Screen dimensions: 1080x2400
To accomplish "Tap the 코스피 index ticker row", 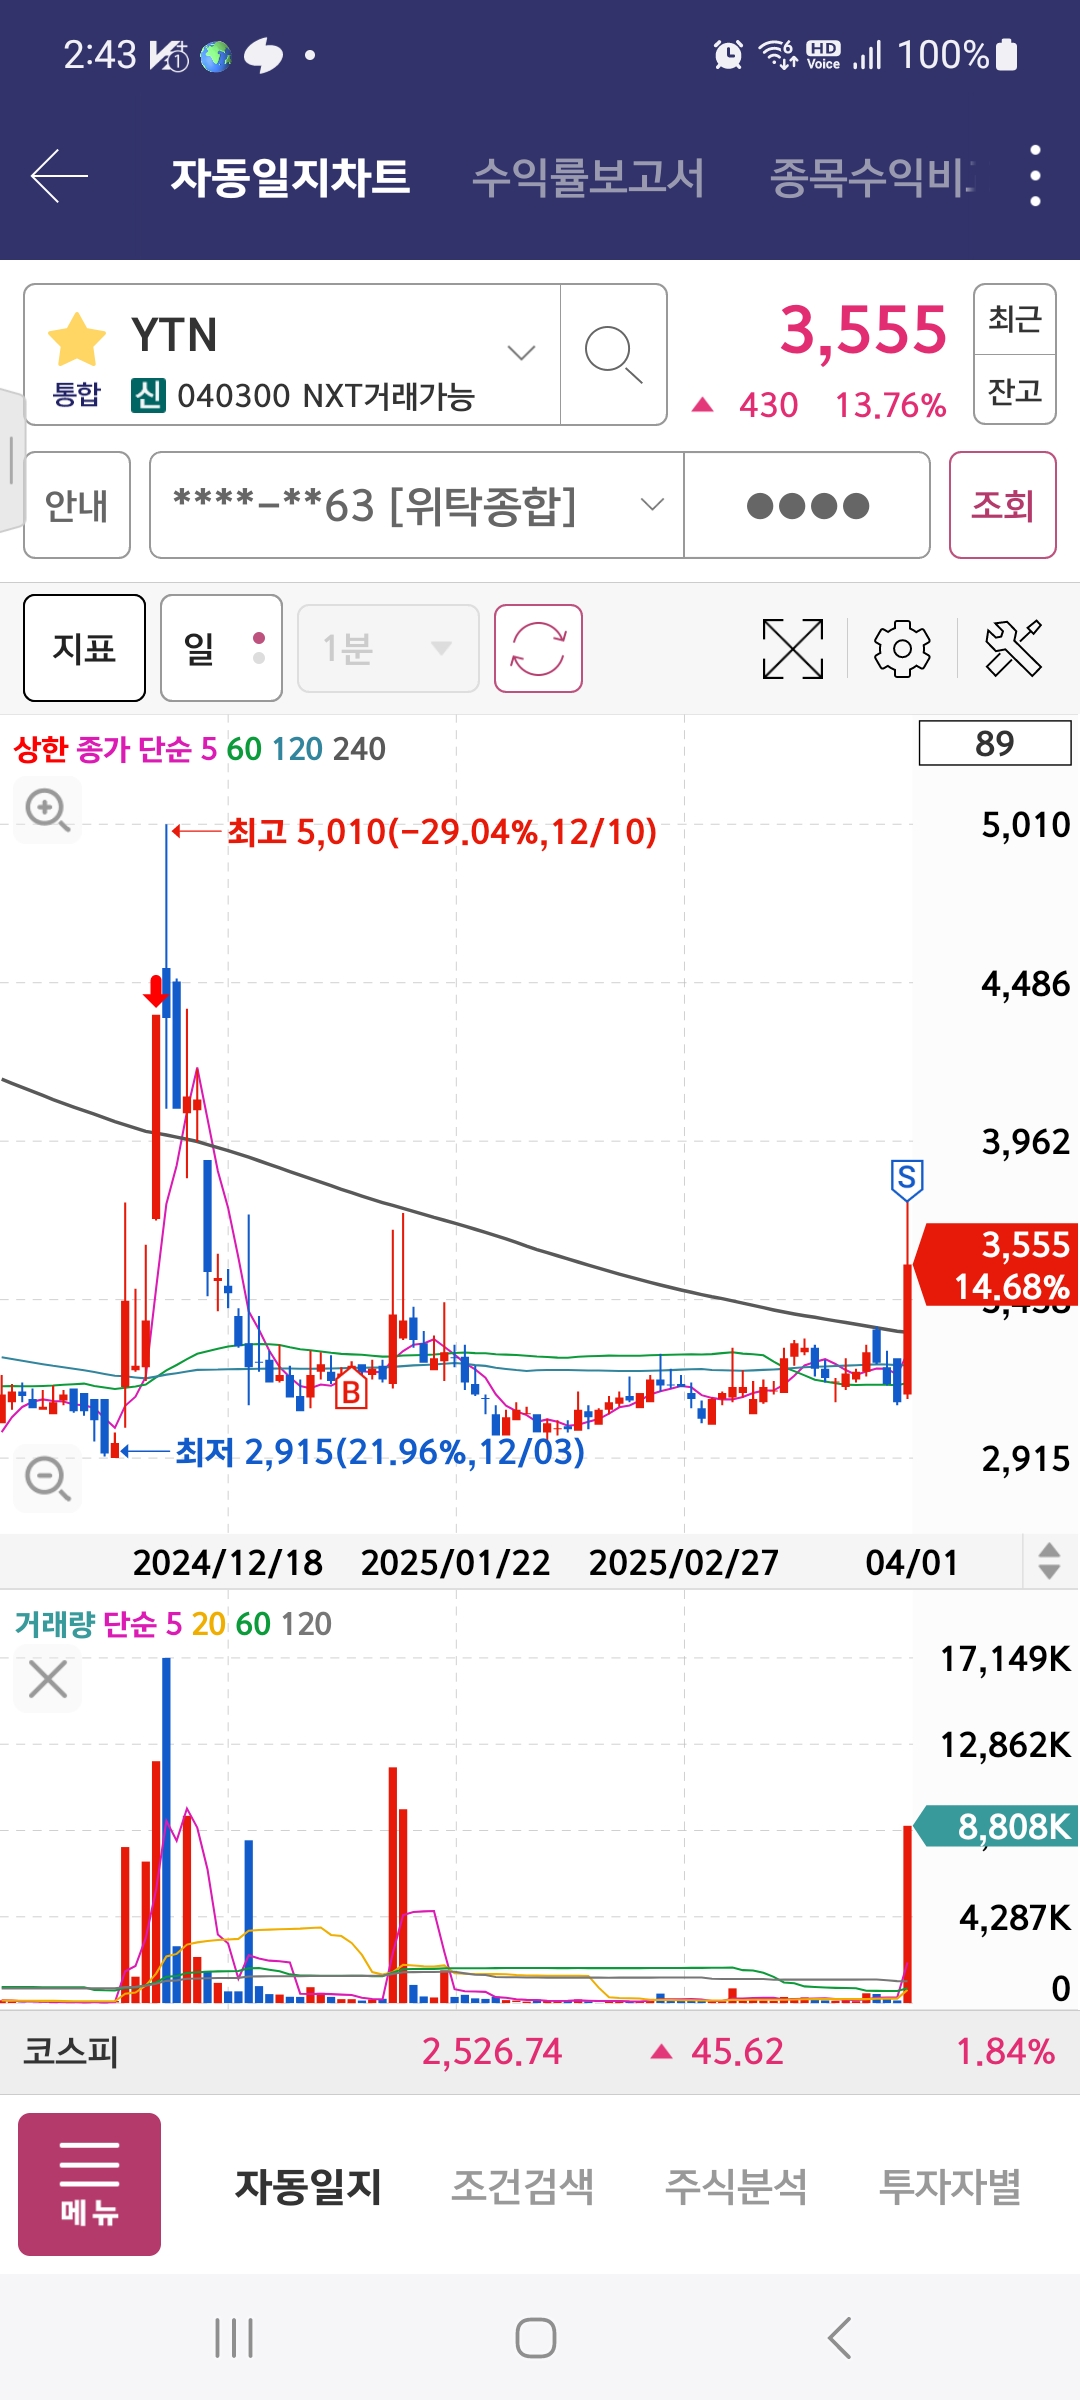I will [x=540, y=2052].
